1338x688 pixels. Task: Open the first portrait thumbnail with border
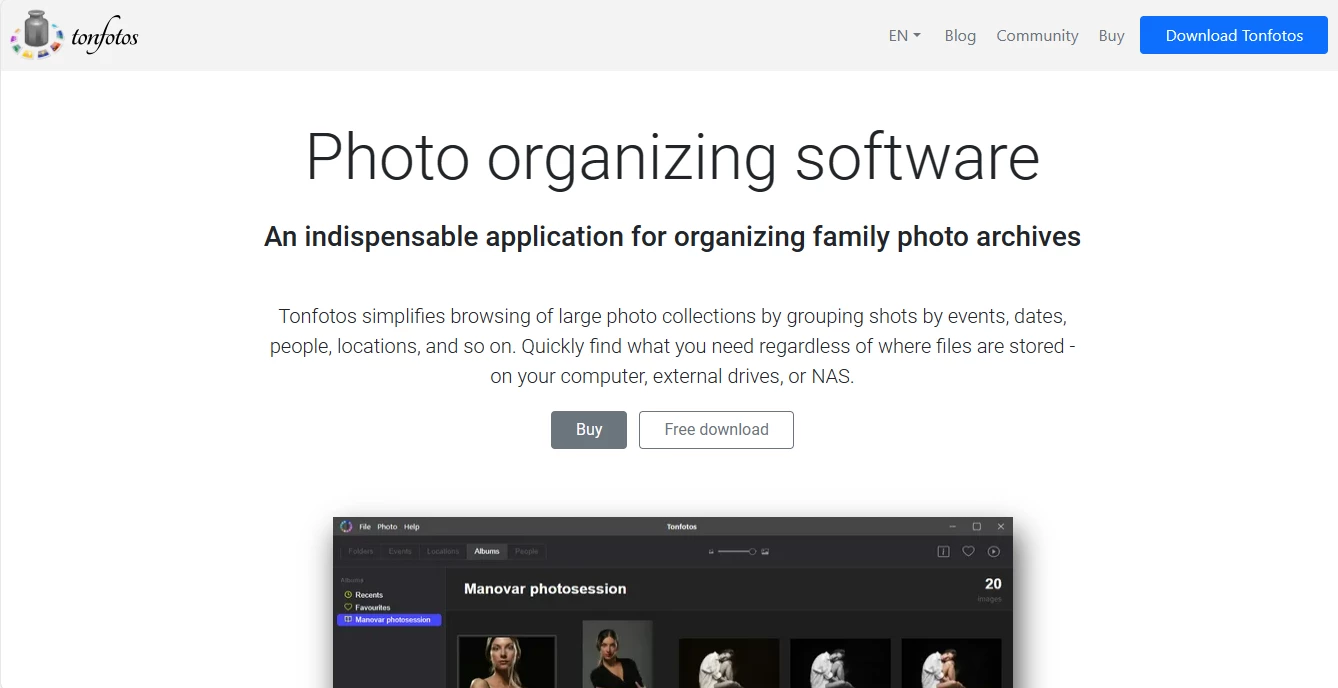click(507, 662)
